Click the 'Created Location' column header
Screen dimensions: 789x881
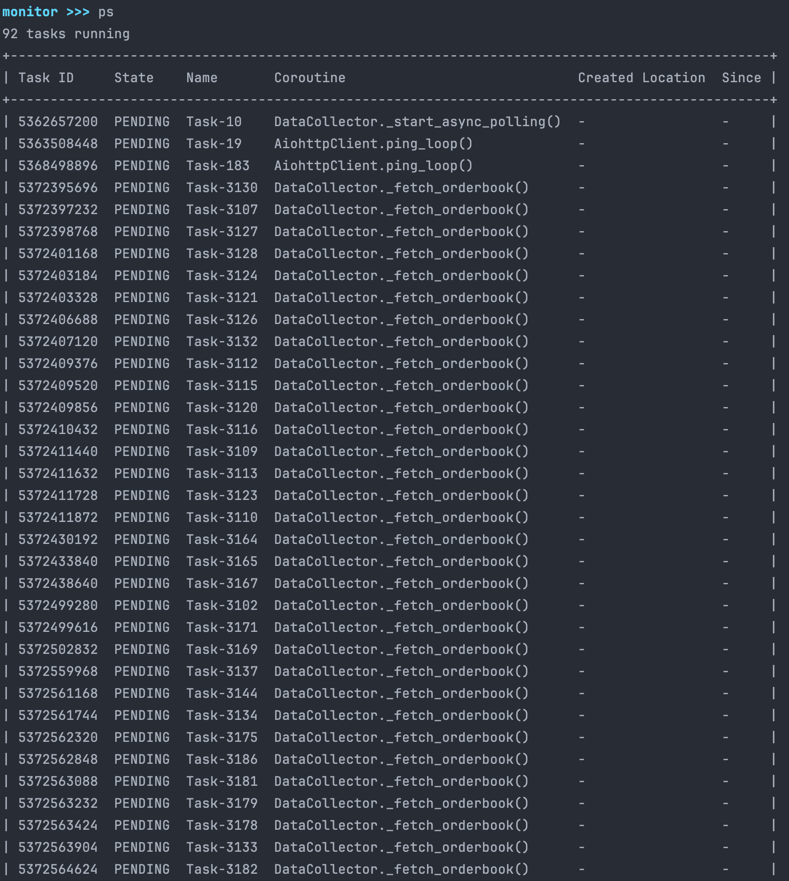(x=641, y=78)
